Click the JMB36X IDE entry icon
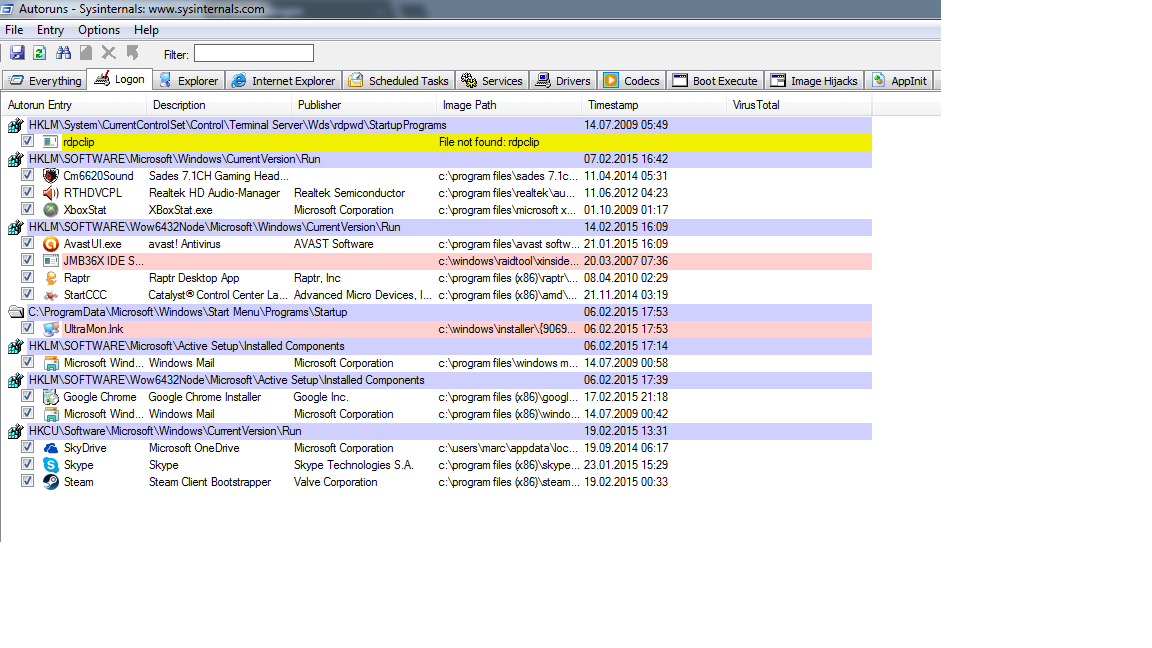The width and height of the screenshot is (1152, 648). click(x=51, y=261)
